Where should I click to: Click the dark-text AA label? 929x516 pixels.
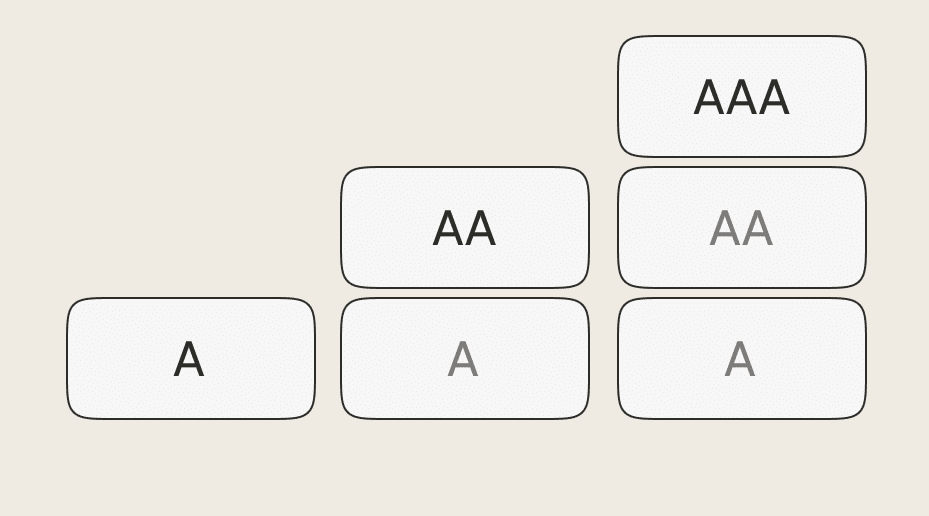click(x=464, y=229)
